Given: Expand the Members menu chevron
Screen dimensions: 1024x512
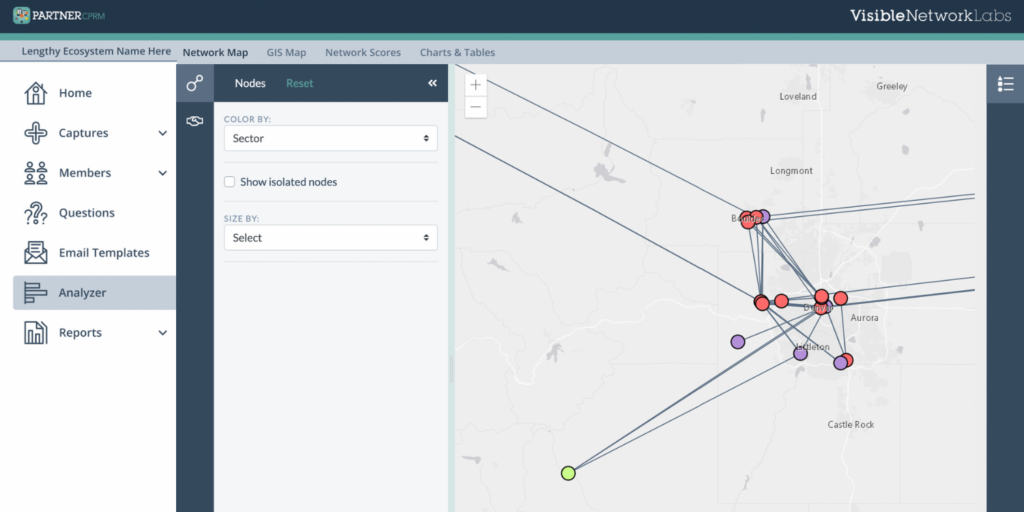Looking at the screenshot, I should tap(163, 173).
